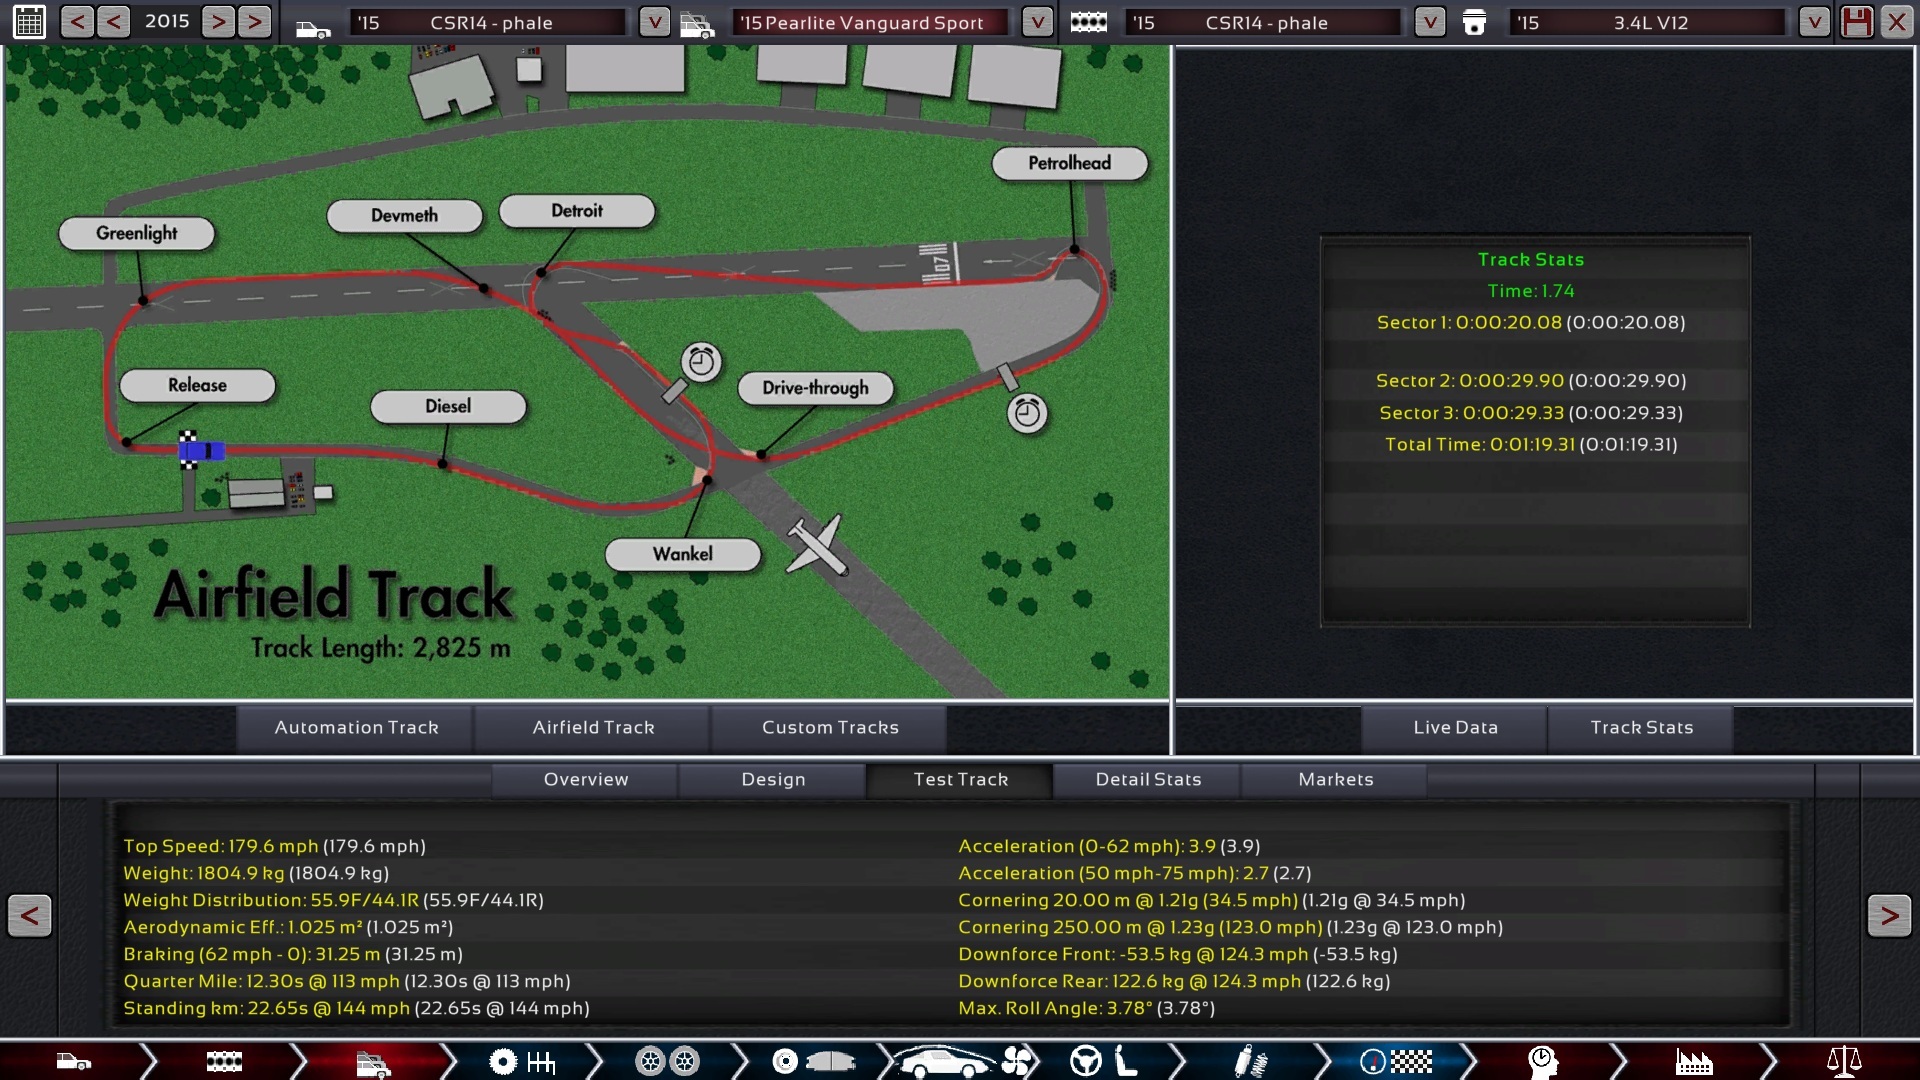Image resolution: width=1920 pixels, height=1080 pixels.
Task: Expand the Pearlite Vanguard Sport trim dropdown
Action: pyautogui.click(x=1037, y=22)
